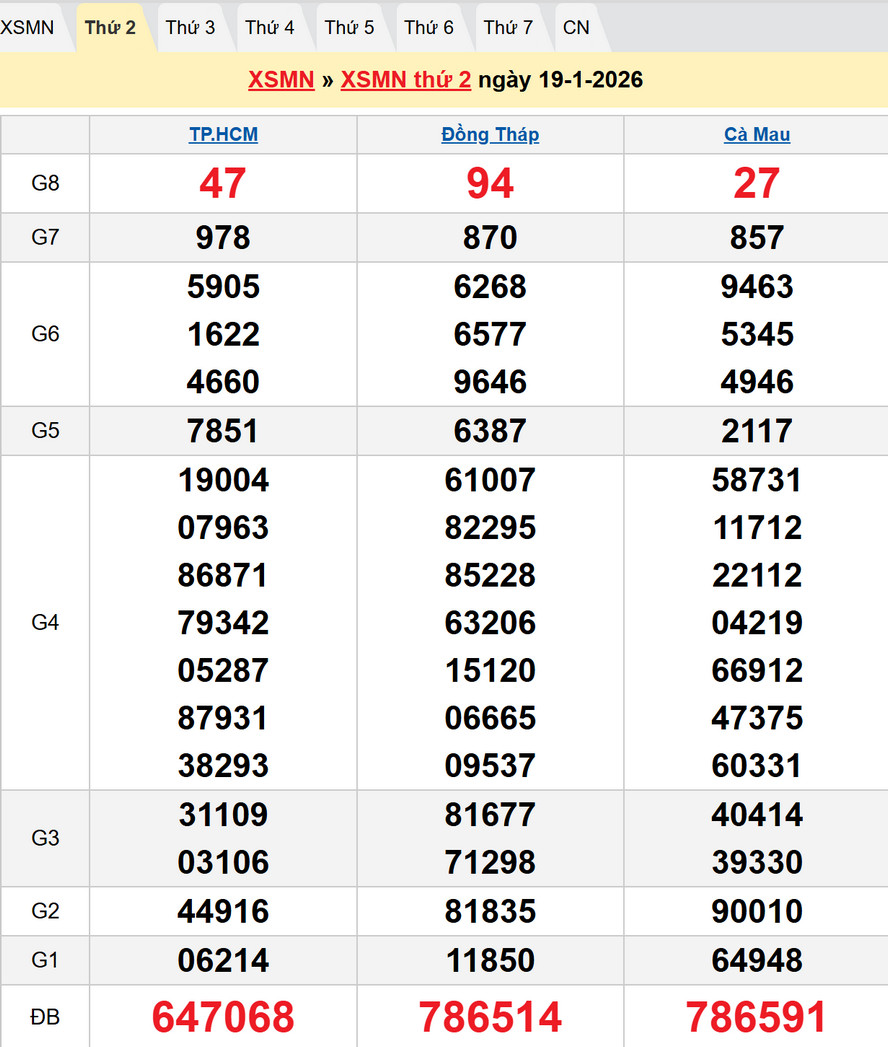Go to the Thứ 4 tab
Image resolution: width=888 pixels, height=1047 pixels.
tap(270, 27)
